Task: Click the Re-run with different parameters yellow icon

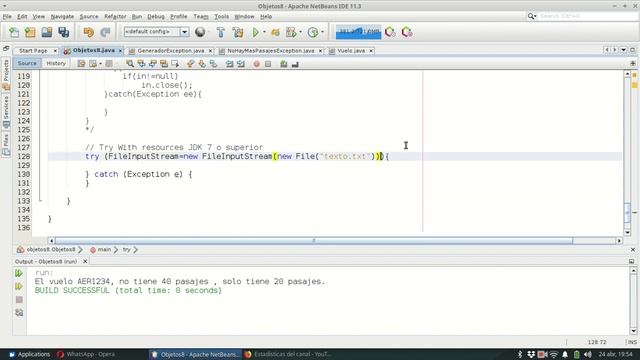Action: [19, 287]
